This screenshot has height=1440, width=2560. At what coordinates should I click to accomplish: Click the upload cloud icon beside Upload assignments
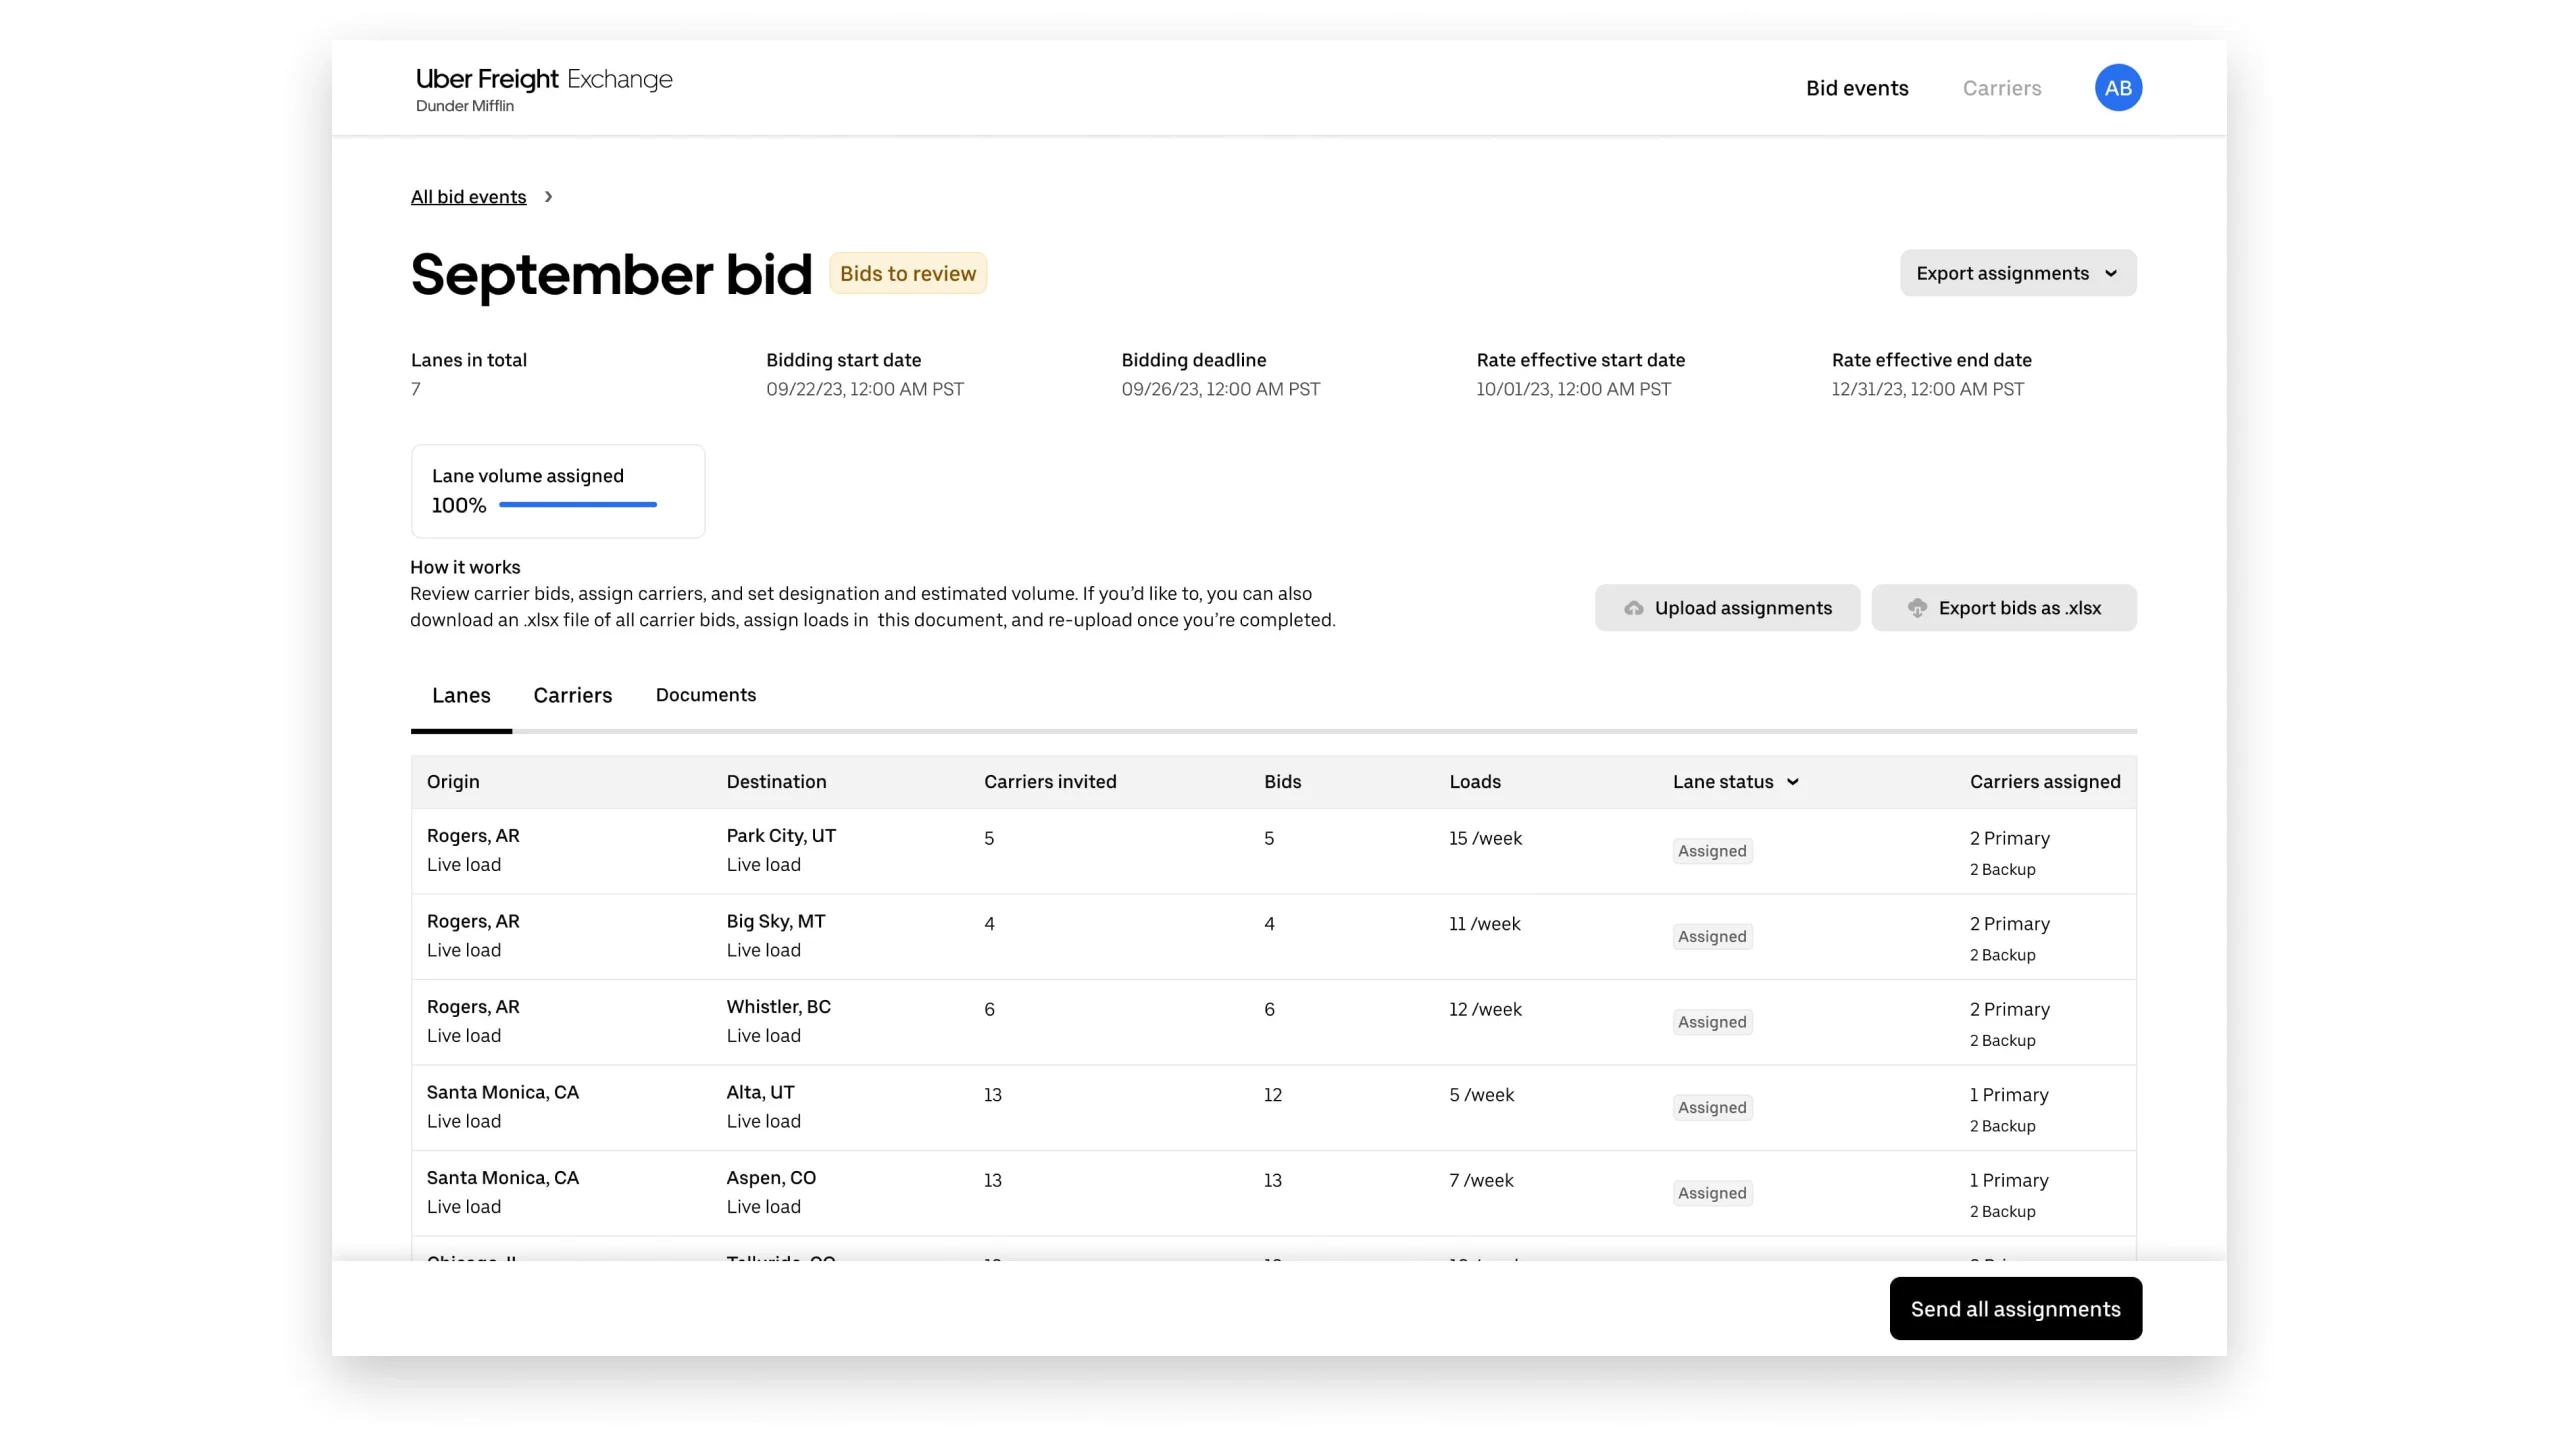[x=1635, y=608]
